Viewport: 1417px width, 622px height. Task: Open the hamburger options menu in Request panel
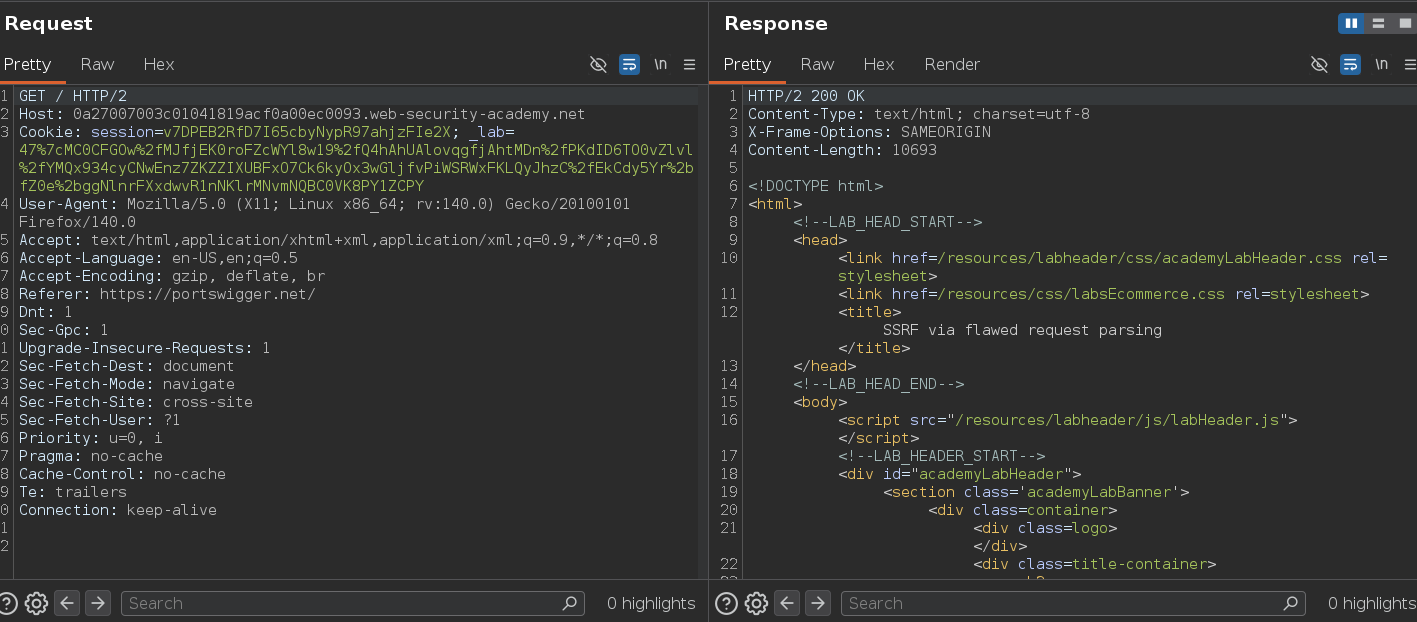689,64
